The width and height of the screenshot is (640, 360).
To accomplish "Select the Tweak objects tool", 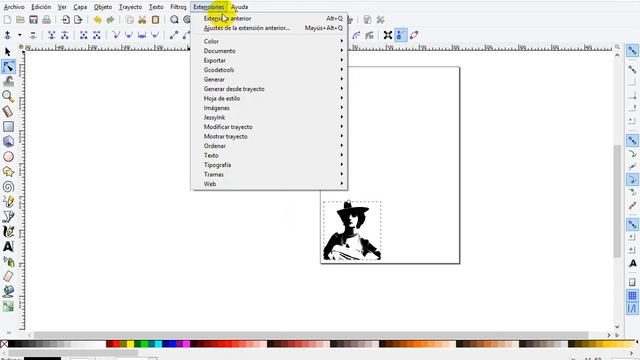I will [x=8, y=81].
